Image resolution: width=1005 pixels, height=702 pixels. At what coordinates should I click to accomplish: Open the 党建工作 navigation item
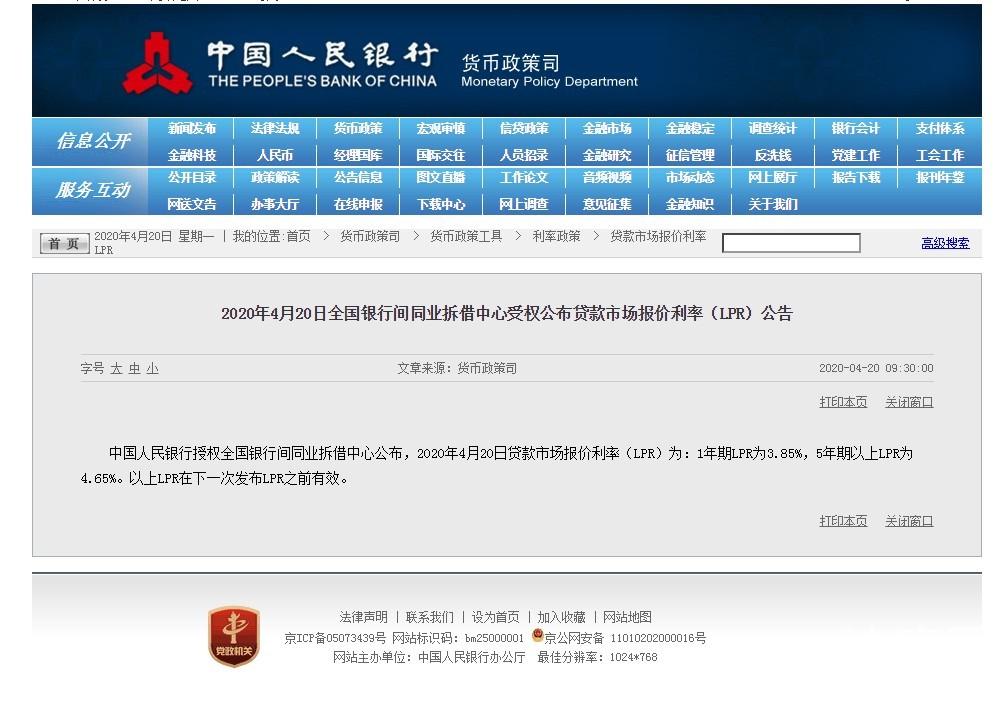click(856, 155)
